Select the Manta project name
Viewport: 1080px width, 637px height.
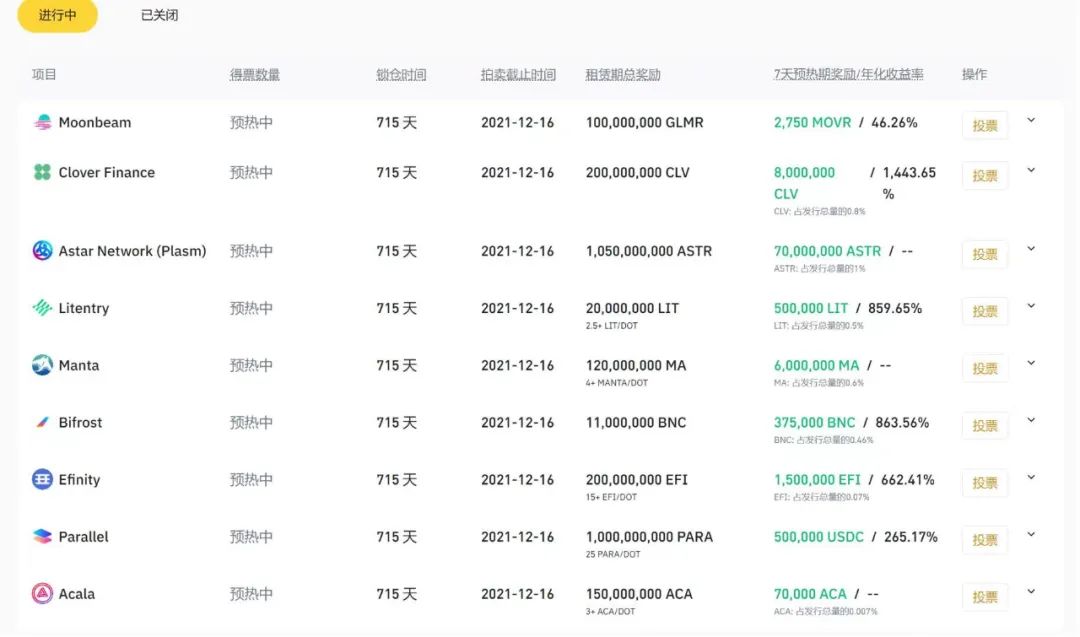pyautogui.click(x=79, y=366)
